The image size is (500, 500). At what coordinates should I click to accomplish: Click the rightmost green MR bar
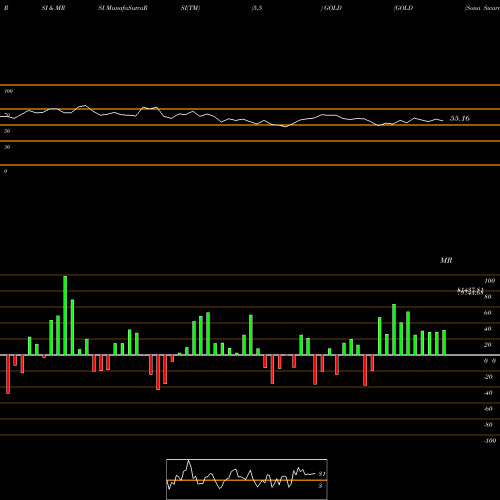pyautogui.click(x=444, y=343)
